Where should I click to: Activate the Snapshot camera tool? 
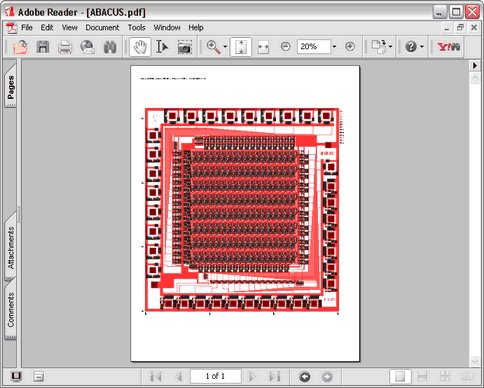coord(184,47)
